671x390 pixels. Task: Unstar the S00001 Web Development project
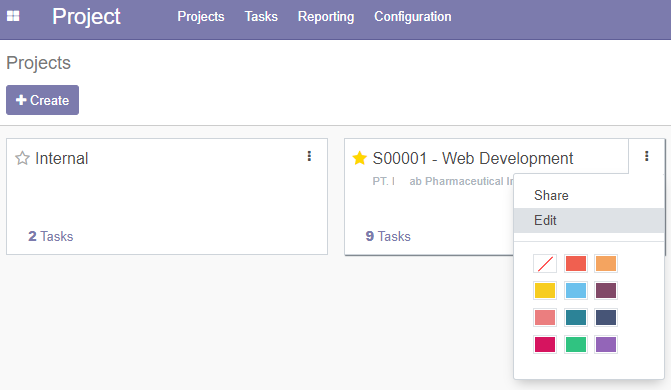359,158
